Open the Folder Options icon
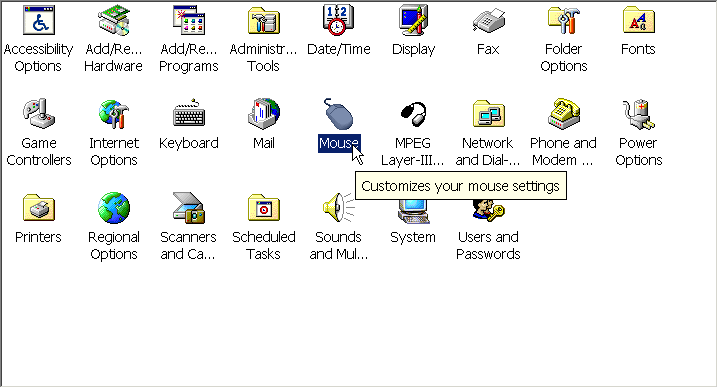 (x=564, y=20)
